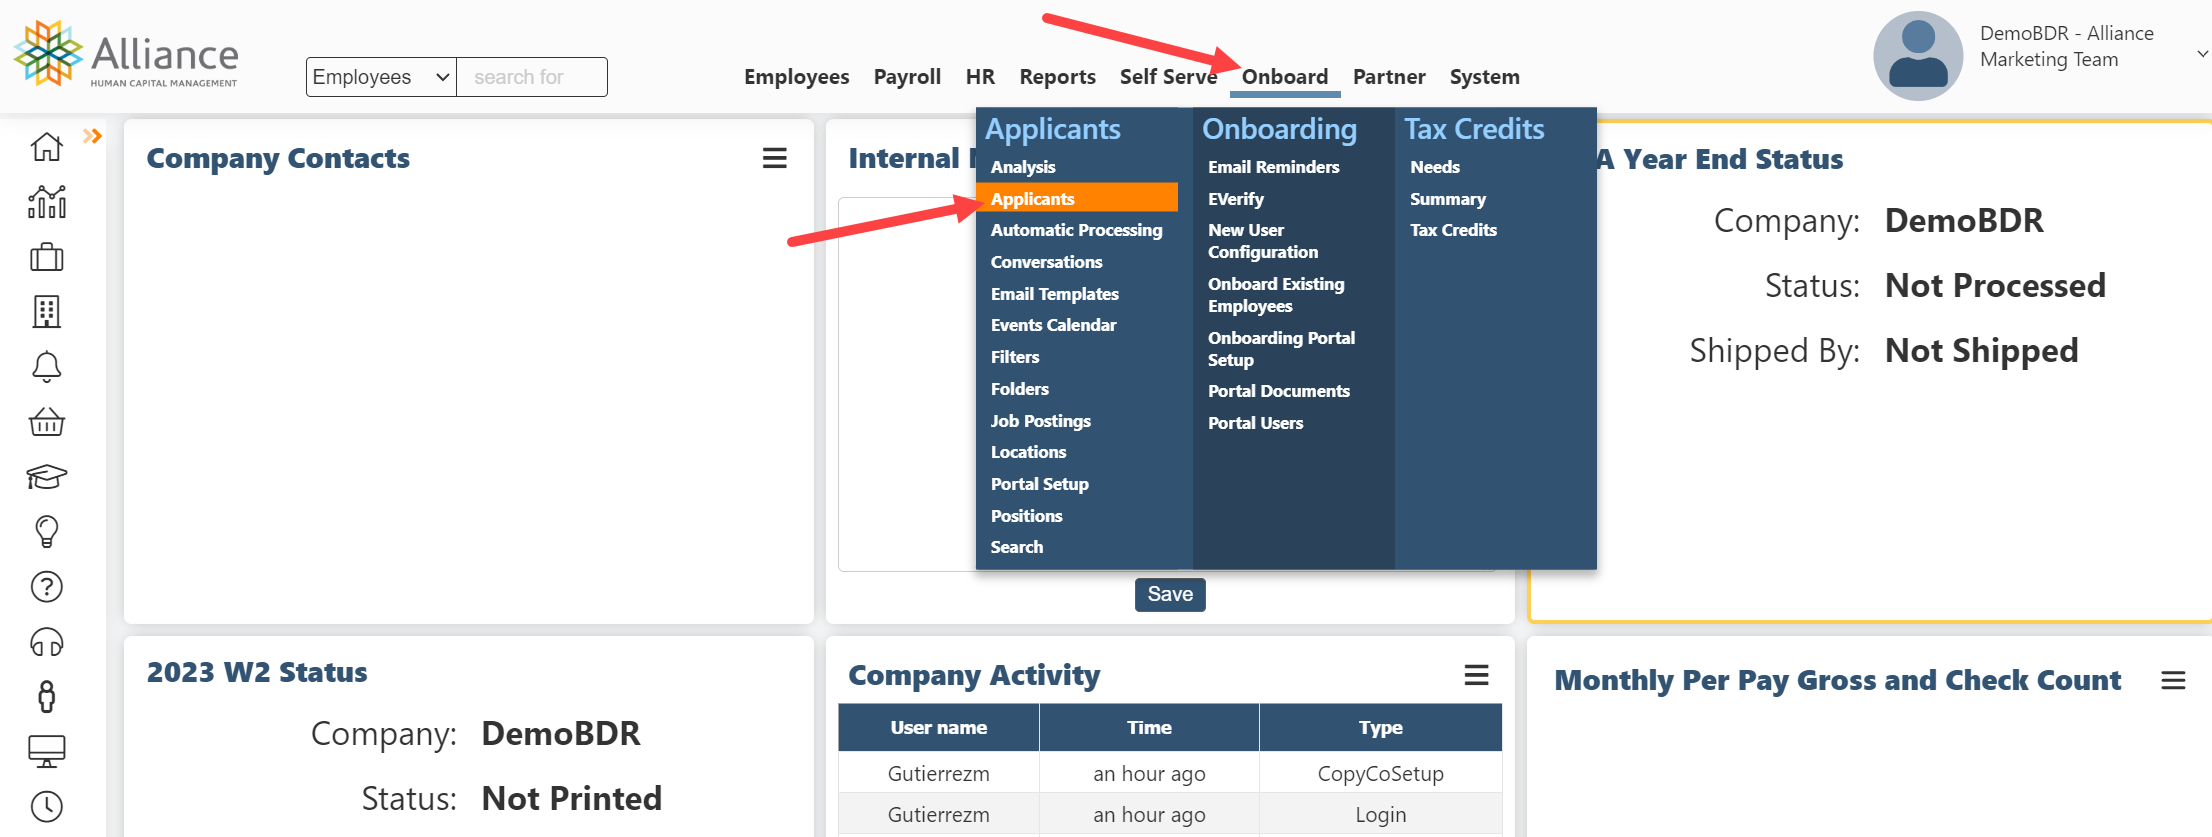Screen dimensions: 2212x837
Task: Choose Needs under Tax Credits
Action: coord(1434,167)
